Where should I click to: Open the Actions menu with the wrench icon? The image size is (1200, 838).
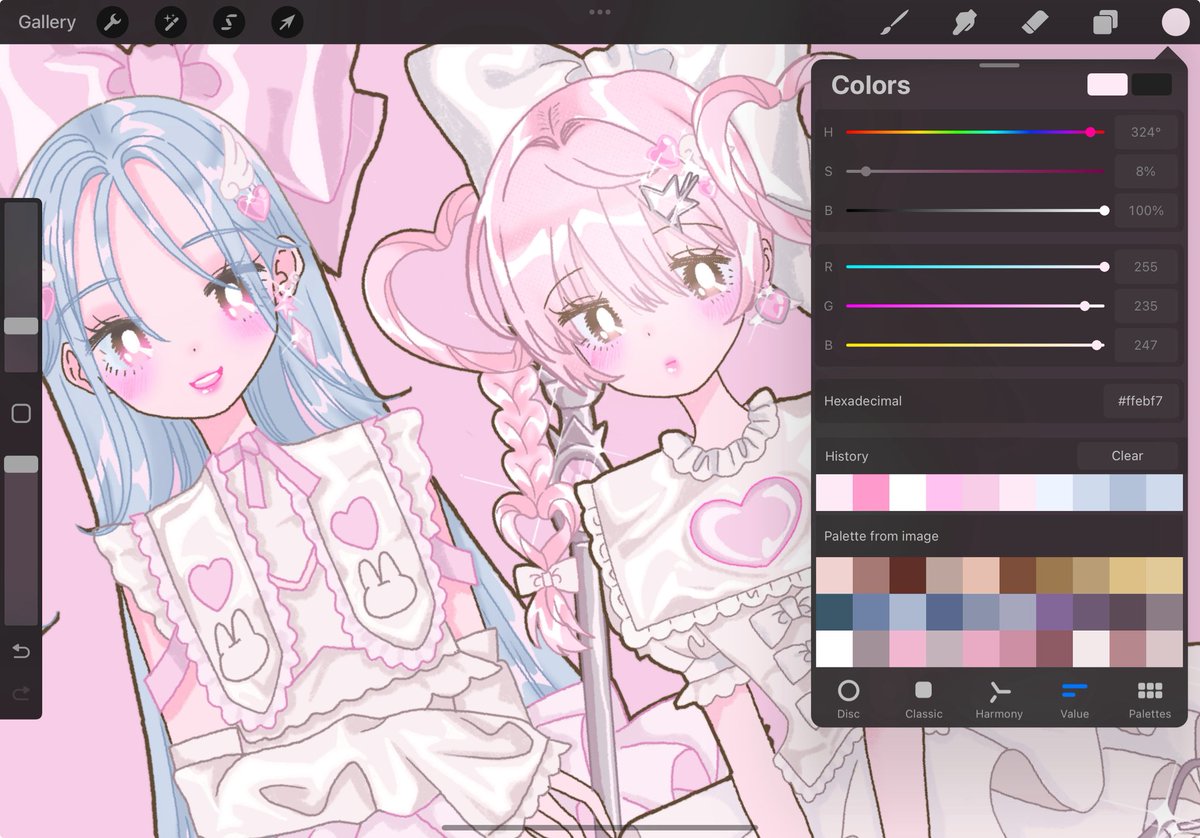click(x=111, y=22)
